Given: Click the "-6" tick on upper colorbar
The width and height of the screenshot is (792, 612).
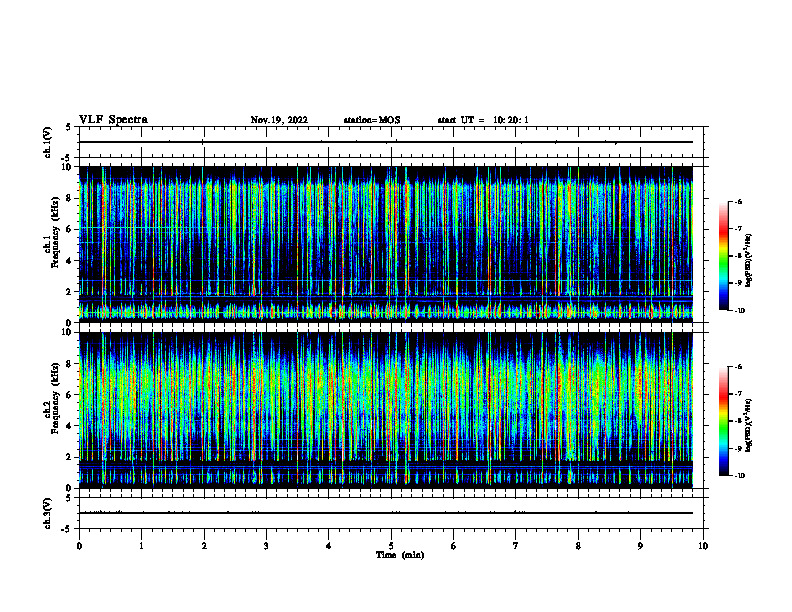Looking at the screenshot, I should click(x=738, y=202).
